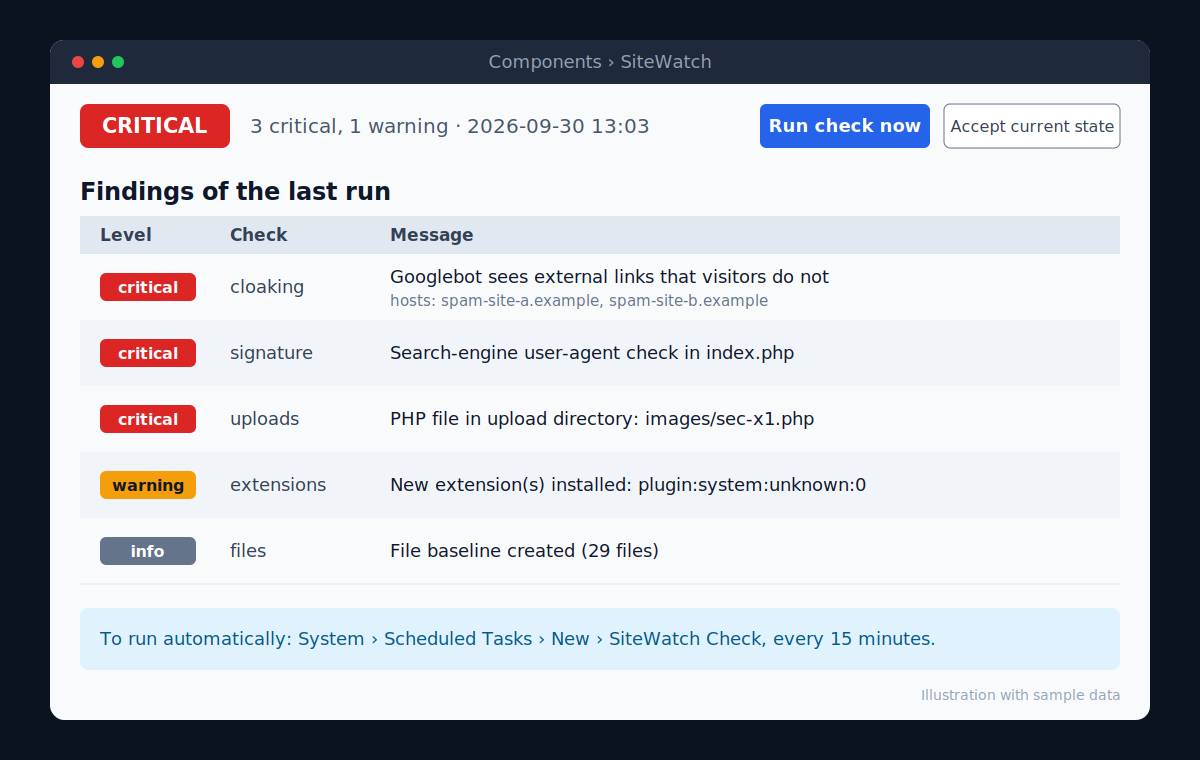
Task: Click the Check column header
Action: point(258,235)
